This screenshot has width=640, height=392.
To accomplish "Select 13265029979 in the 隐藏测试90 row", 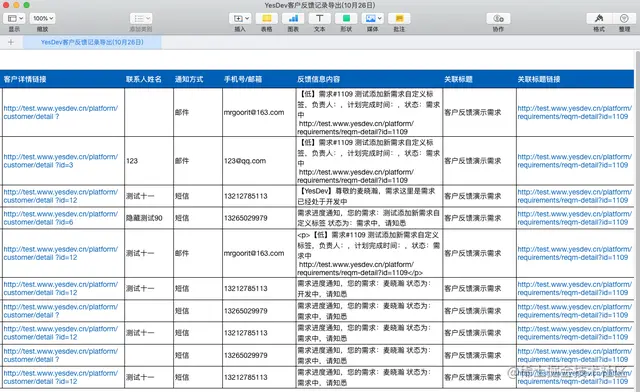I will (x=259, y=218).
